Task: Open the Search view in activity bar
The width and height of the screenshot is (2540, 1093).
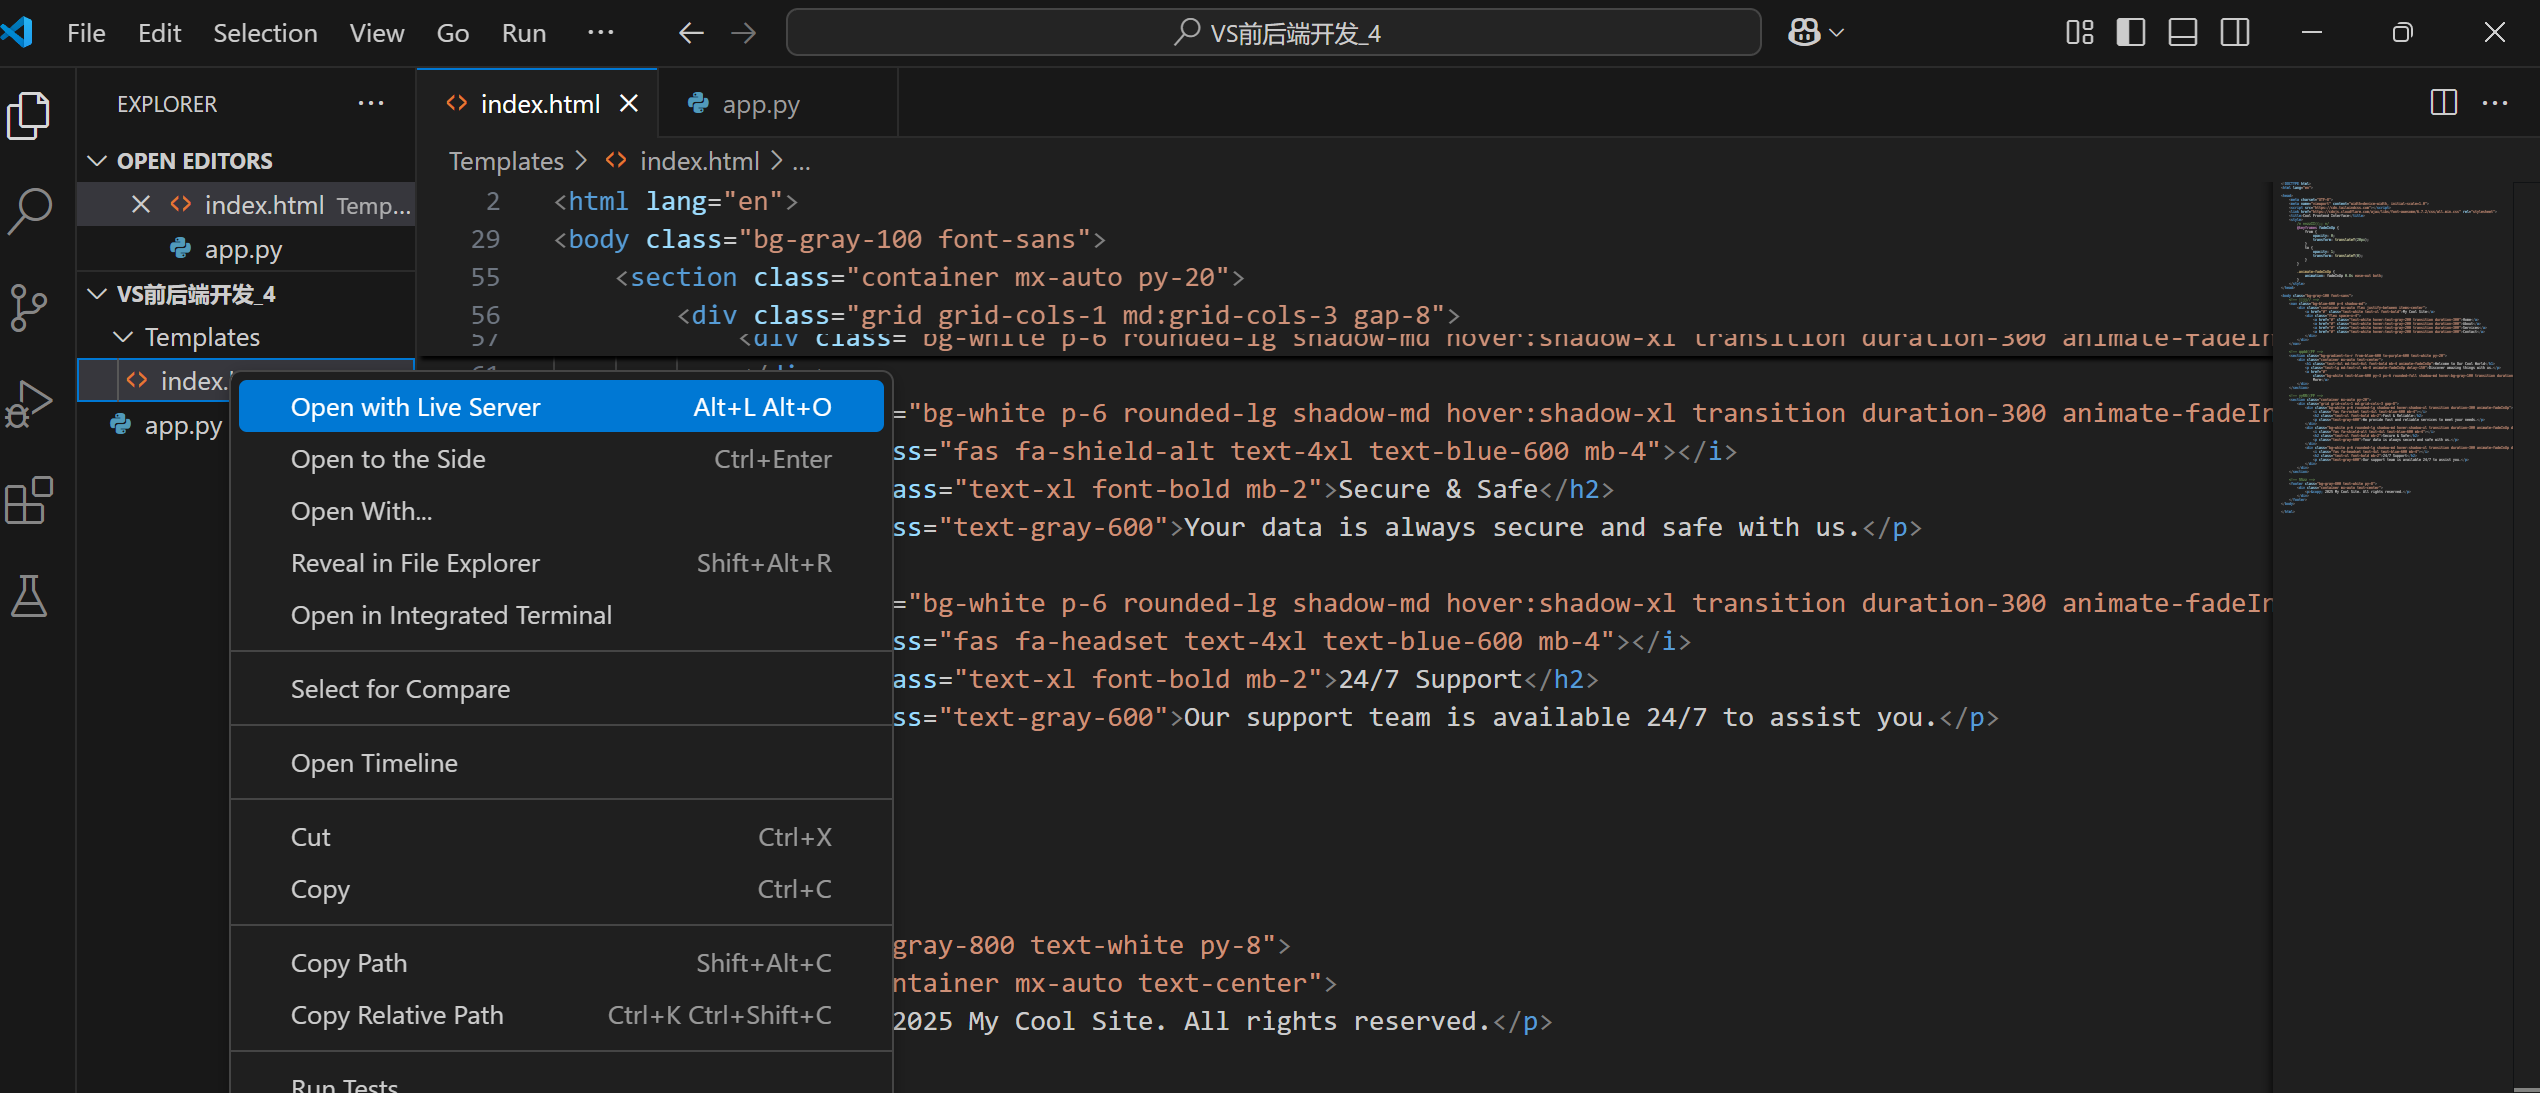Action: click(x=30, y=210)
